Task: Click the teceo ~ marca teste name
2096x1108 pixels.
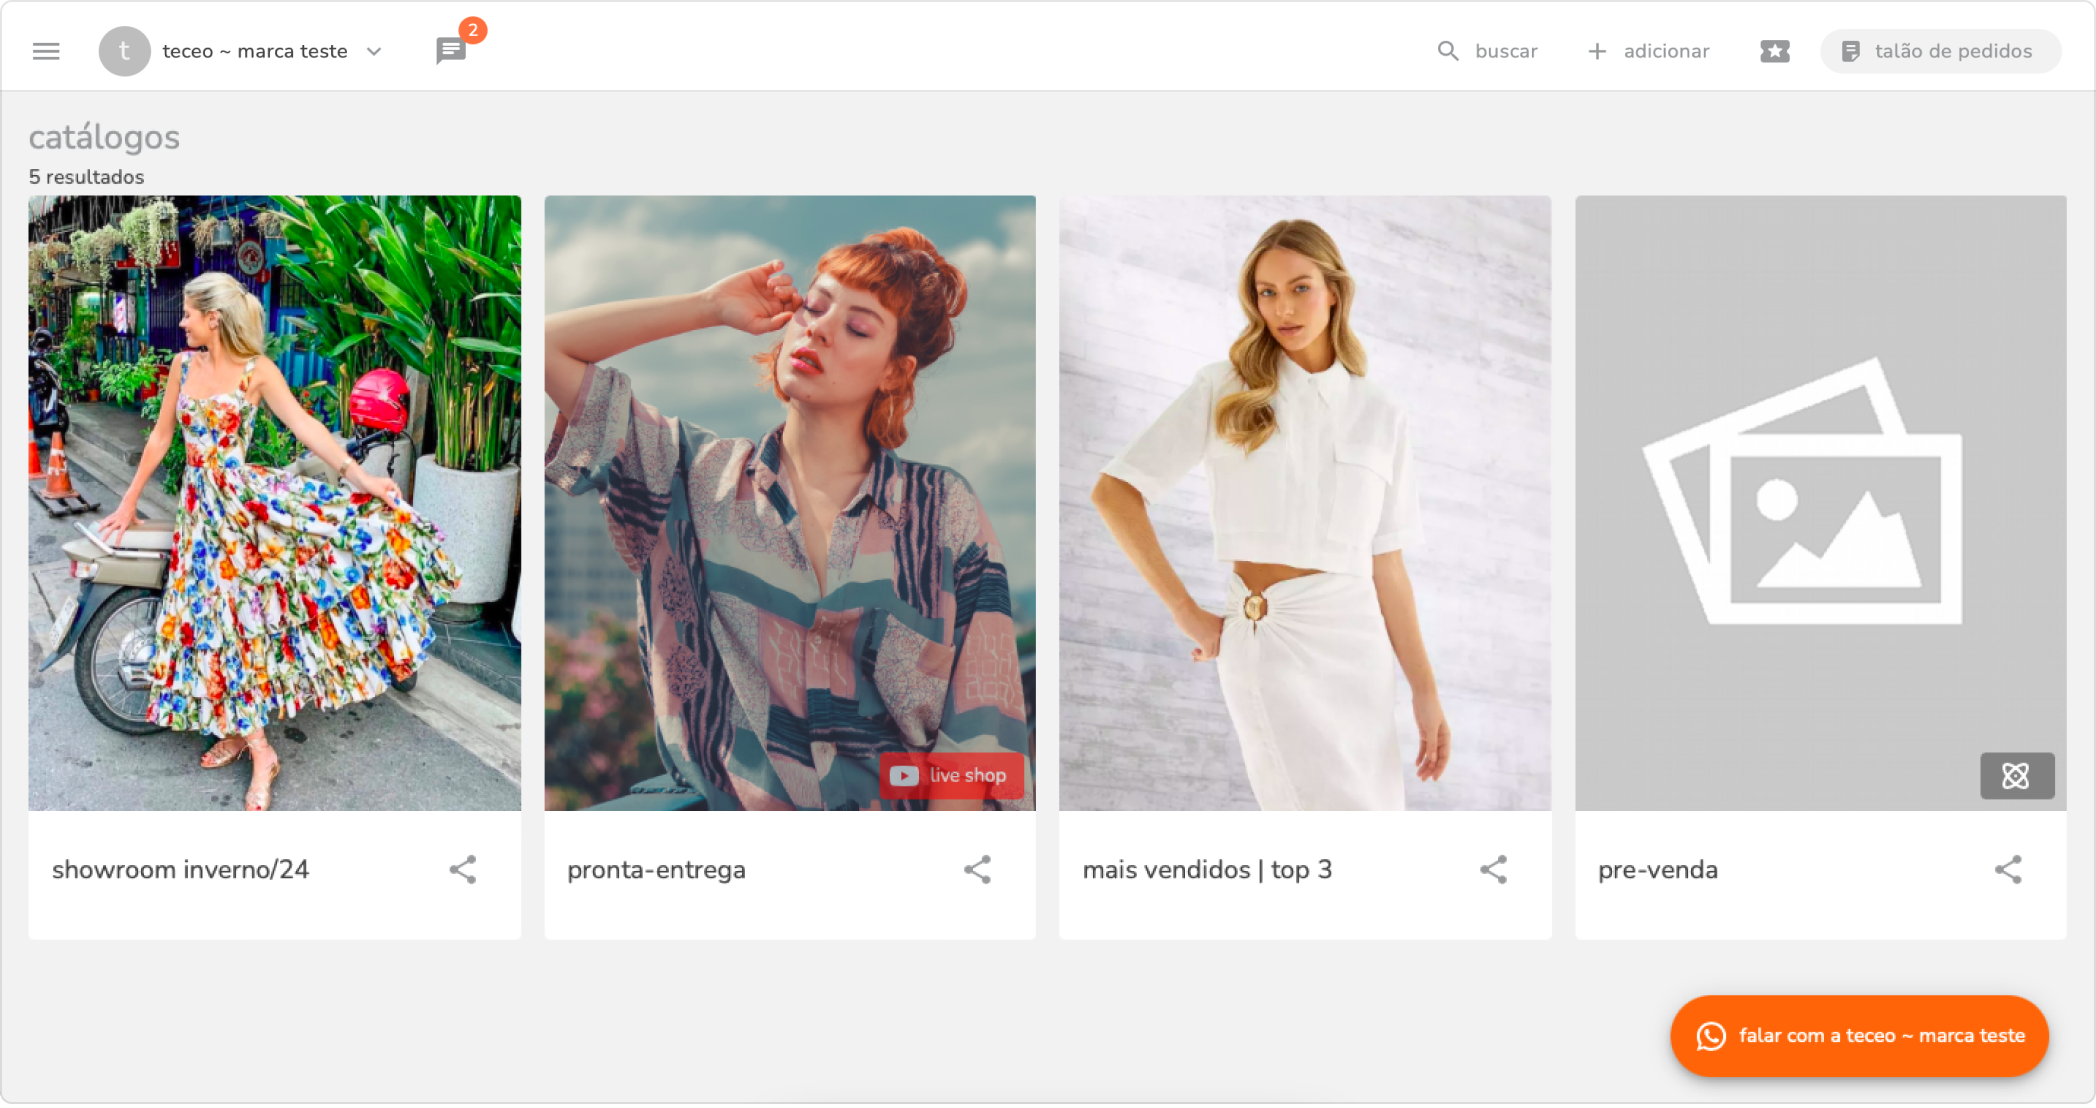Action: click(255, 51)
